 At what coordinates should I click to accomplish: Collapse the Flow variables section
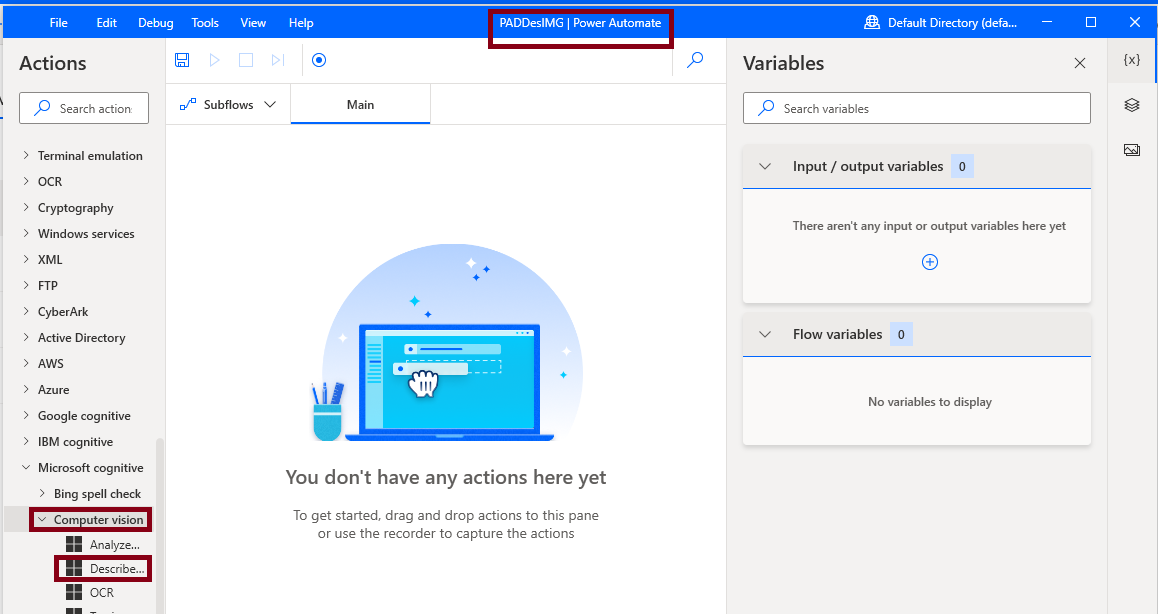pos(765,334)
